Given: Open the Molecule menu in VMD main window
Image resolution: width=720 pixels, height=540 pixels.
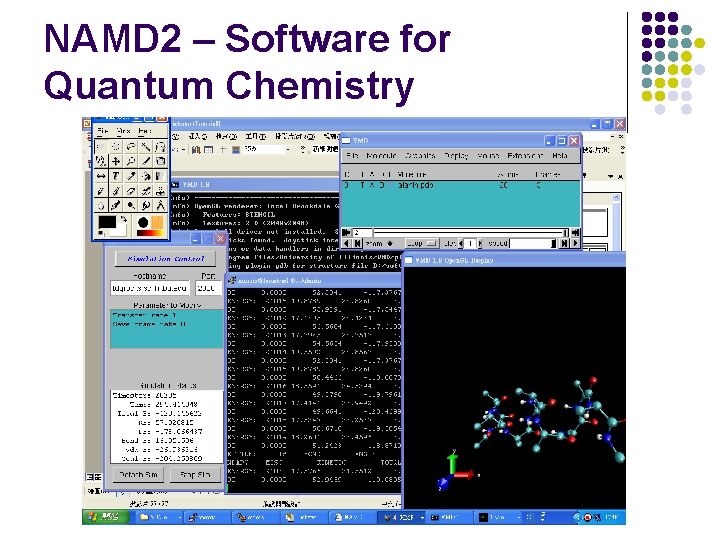Looking at the screenshot, I should [381, 156].
